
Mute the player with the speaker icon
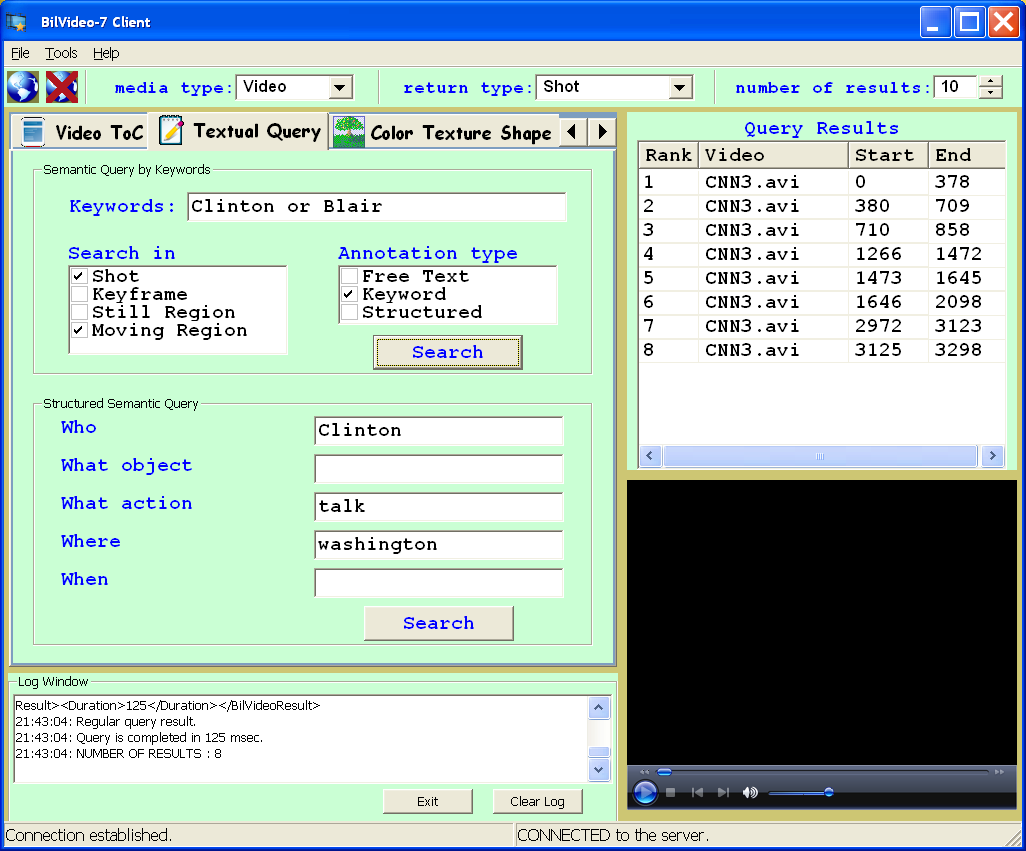pos(750,793)
